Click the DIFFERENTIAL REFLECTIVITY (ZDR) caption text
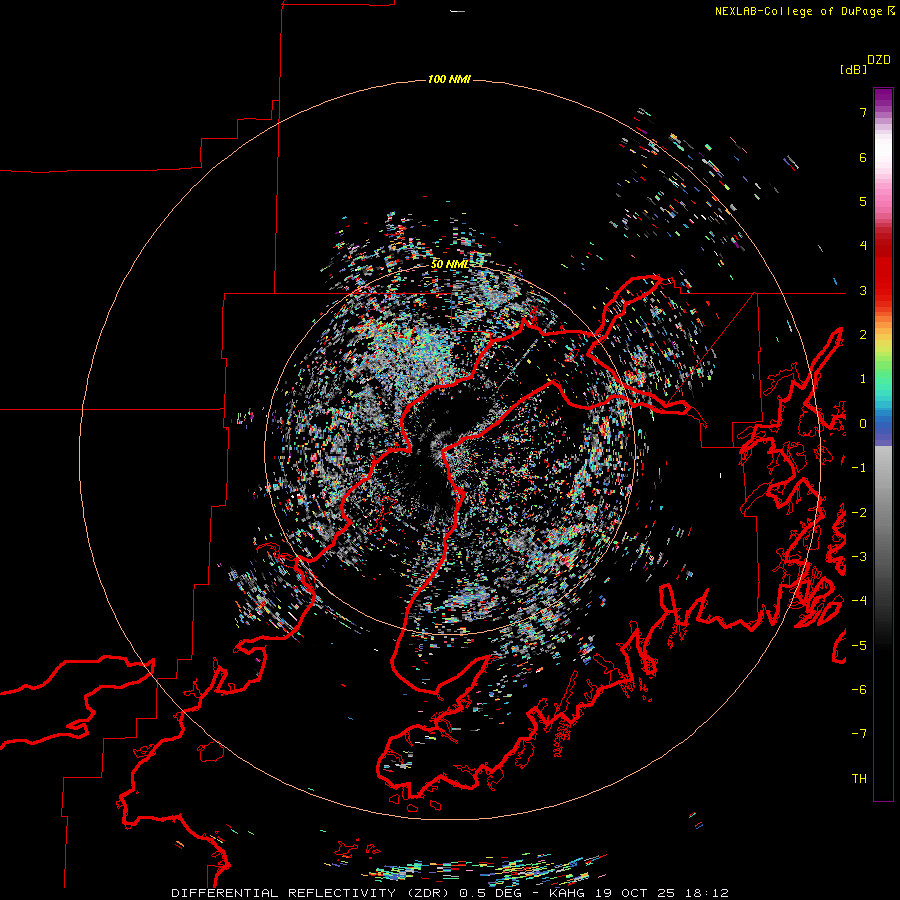 tap(312, 893)
